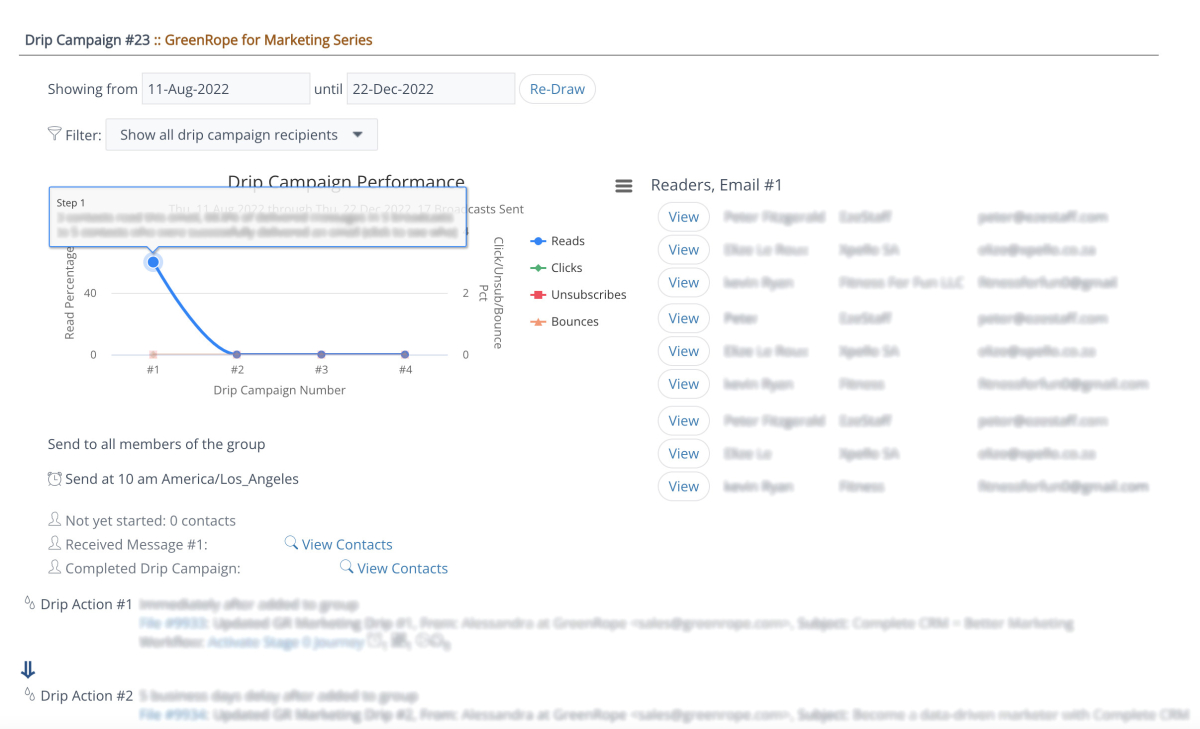Click the #2 data point on chart
This screenshot has height=729, width=1200.
point(237,354)
